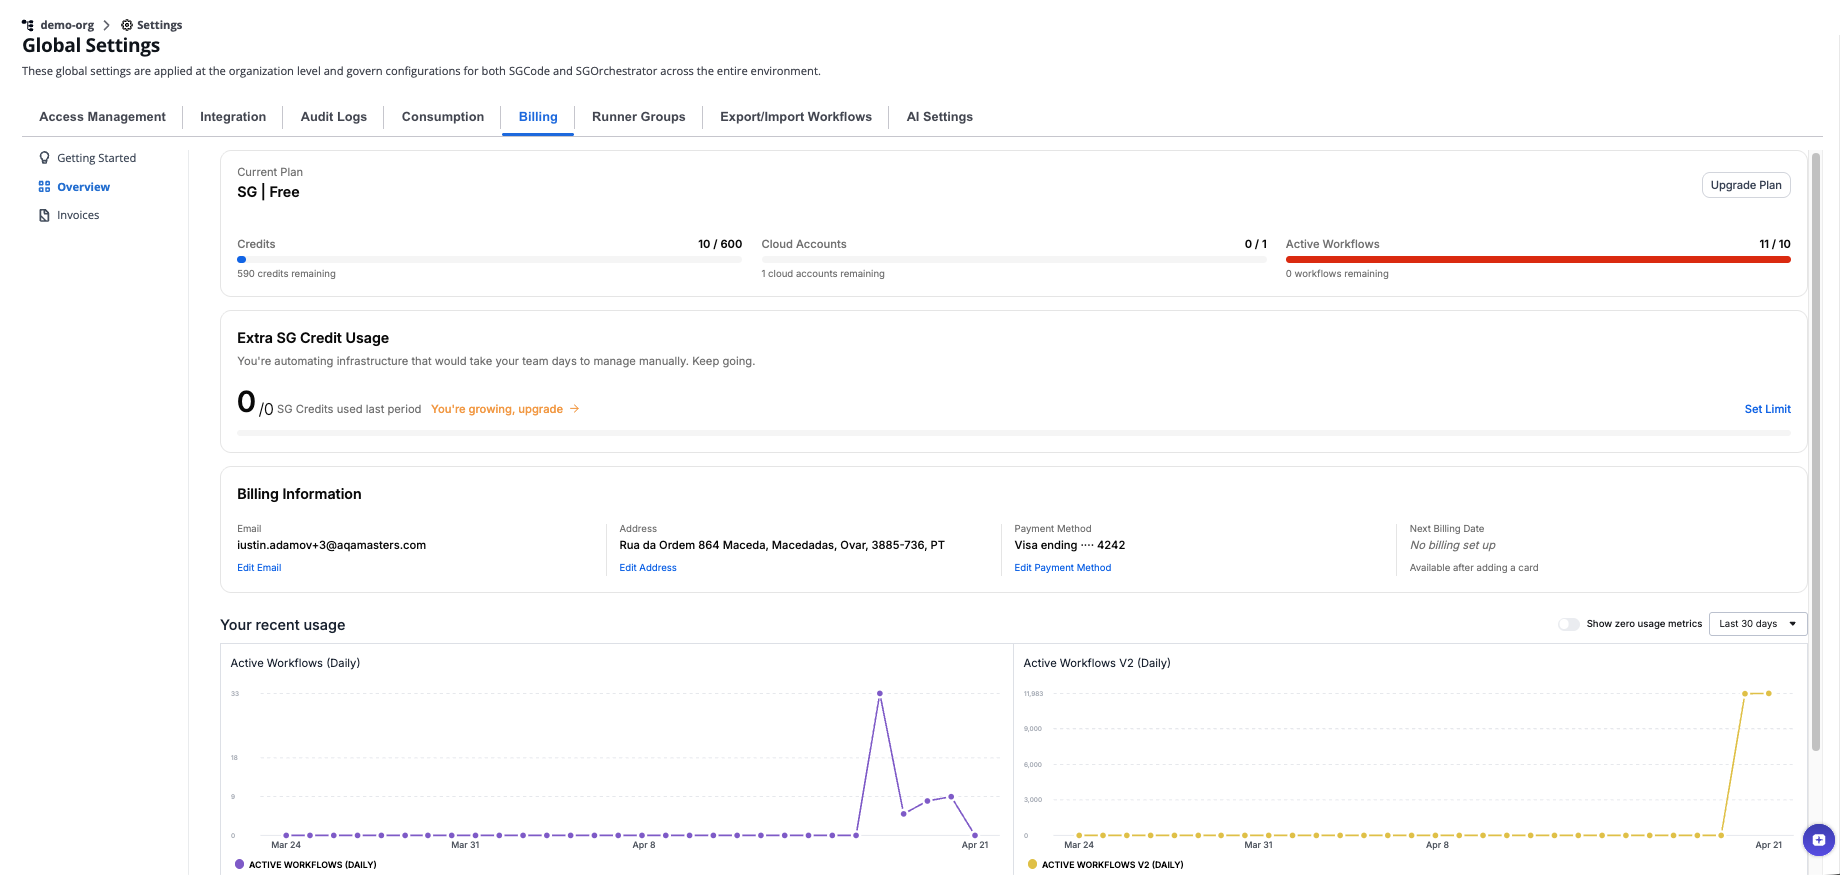Open the Audit Logs tab
The image size is (1840, 875).
334,117
